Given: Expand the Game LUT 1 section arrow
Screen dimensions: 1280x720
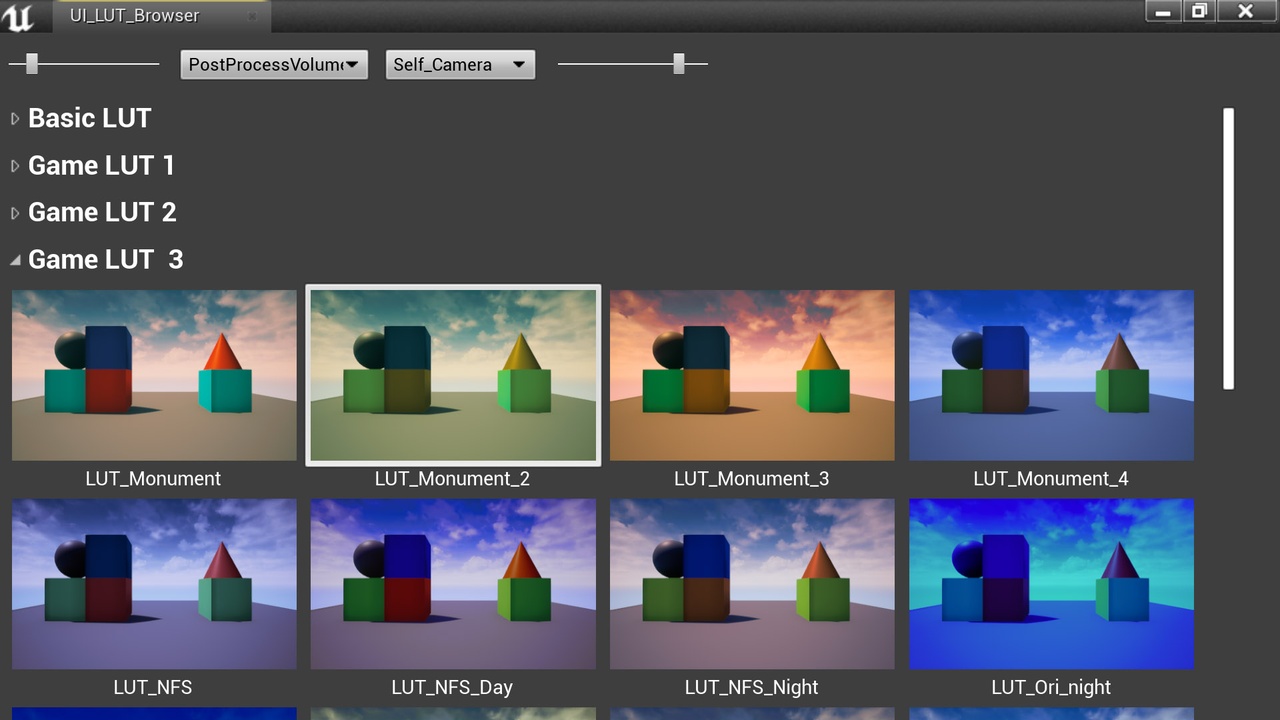Looking at the screenshot, I should (15, 165).
